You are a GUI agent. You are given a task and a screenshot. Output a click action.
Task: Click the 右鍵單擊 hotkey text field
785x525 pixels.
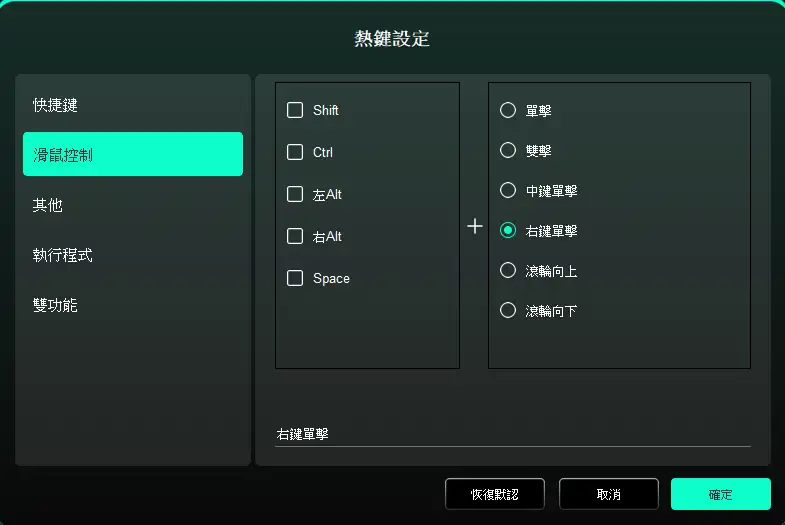pos(512,435)
